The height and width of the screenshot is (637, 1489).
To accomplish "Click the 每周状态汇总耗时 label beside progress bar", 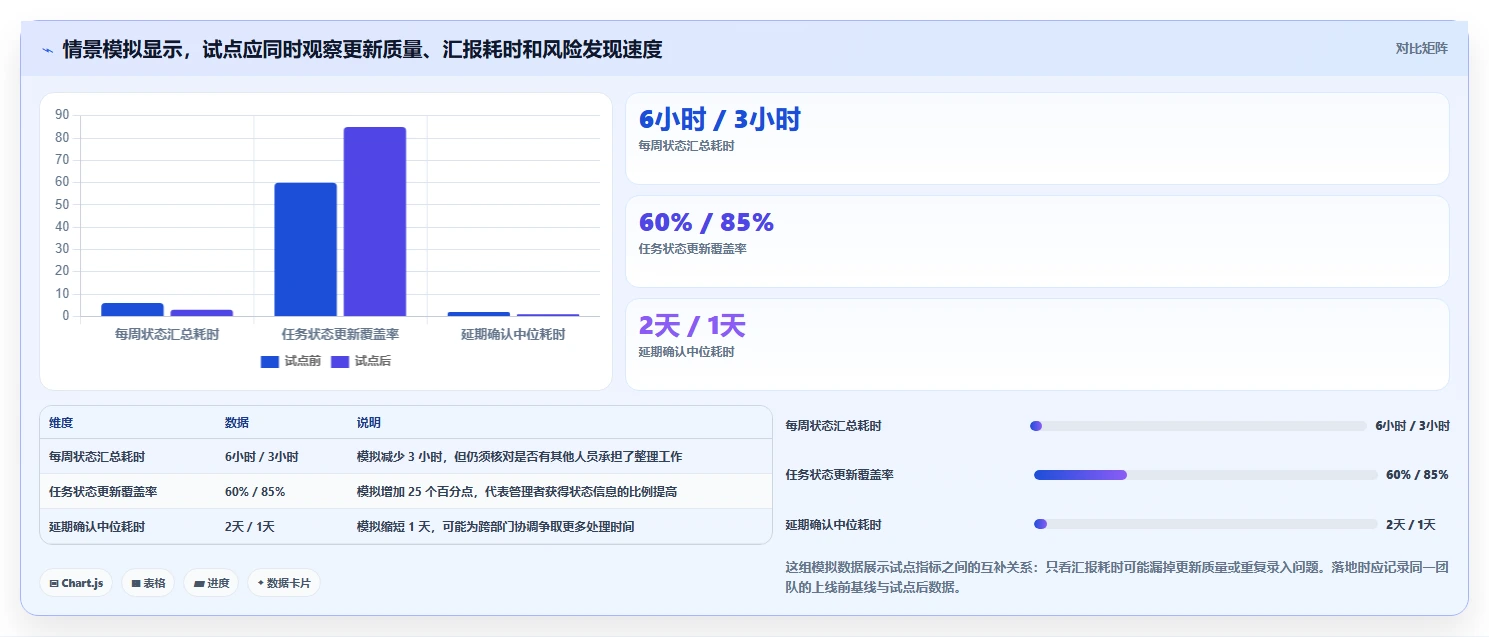I will coord(834,426).
